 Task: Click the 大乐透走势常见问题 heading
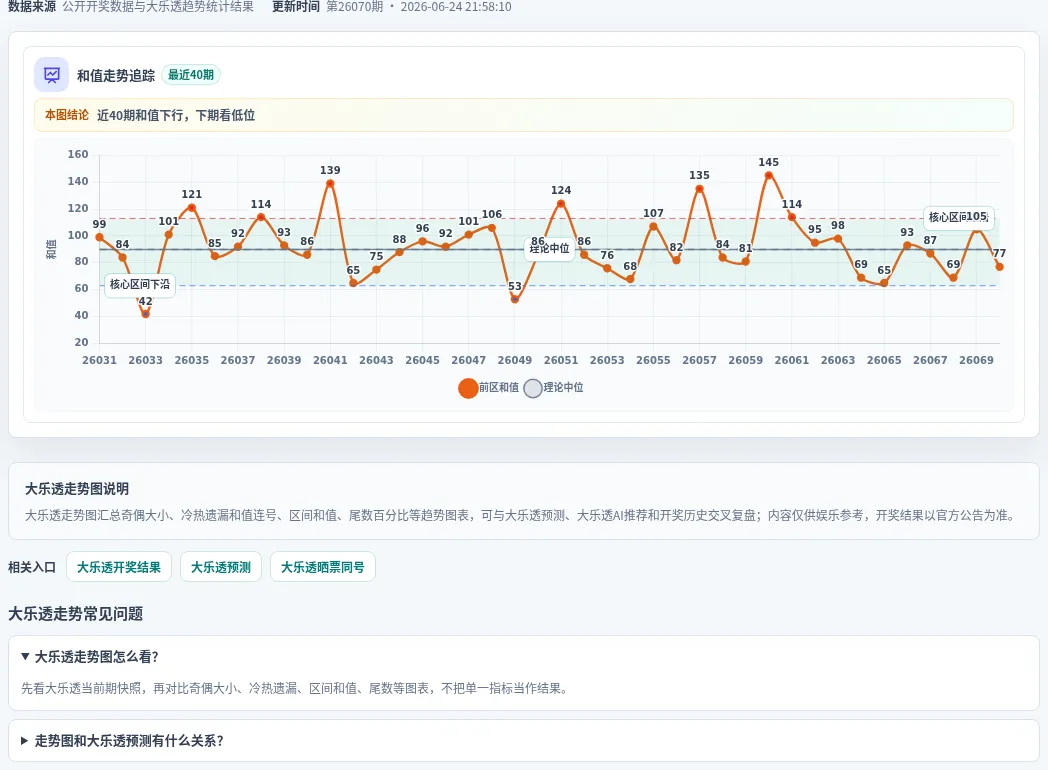[x=76, y=614]
